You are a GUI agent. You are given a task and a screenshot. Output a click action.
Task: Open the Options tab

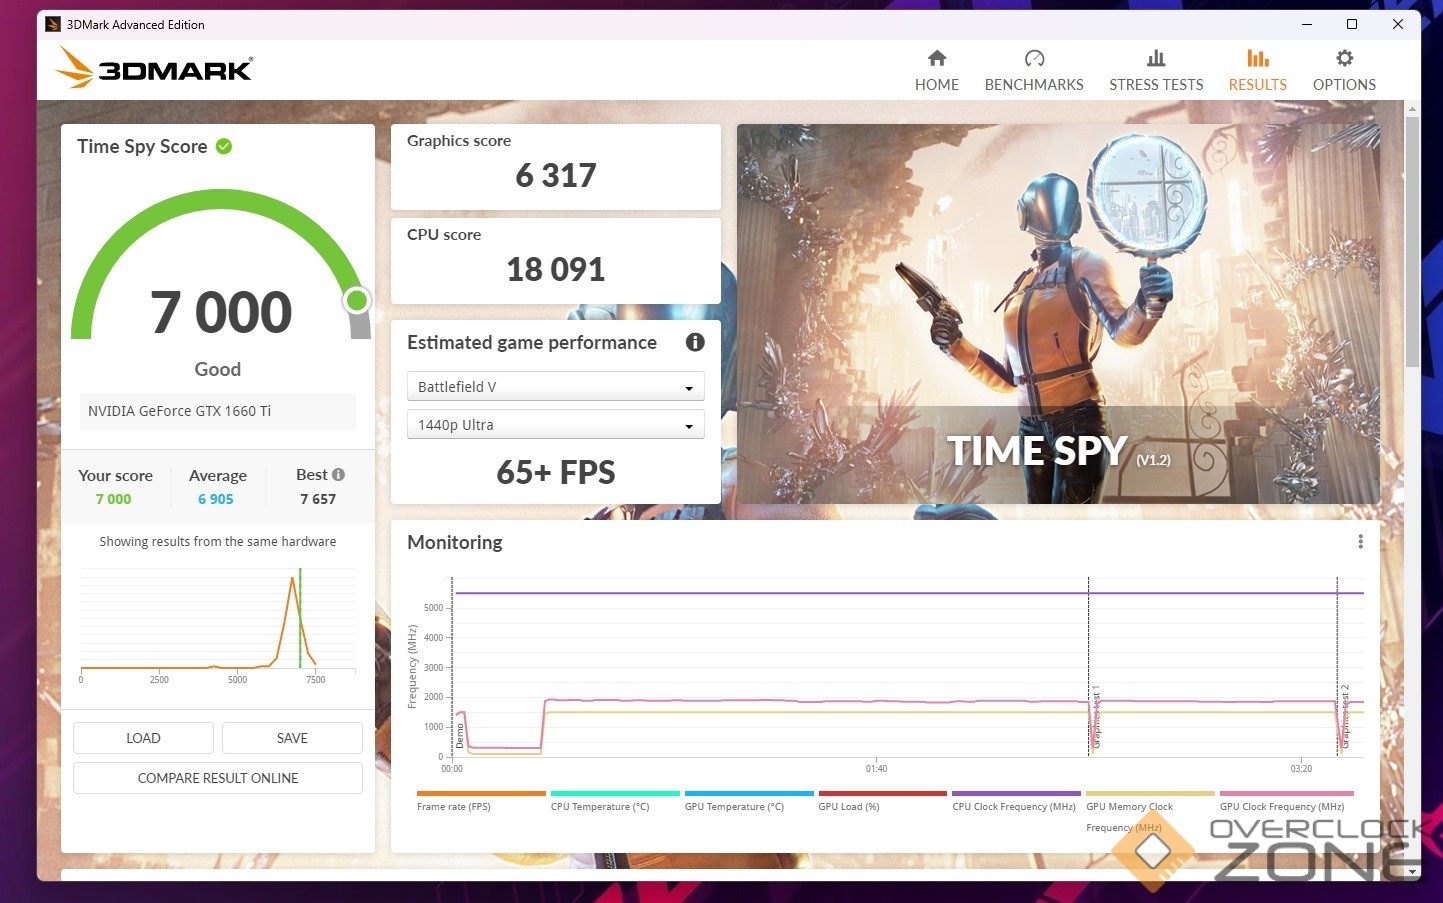1344,70
